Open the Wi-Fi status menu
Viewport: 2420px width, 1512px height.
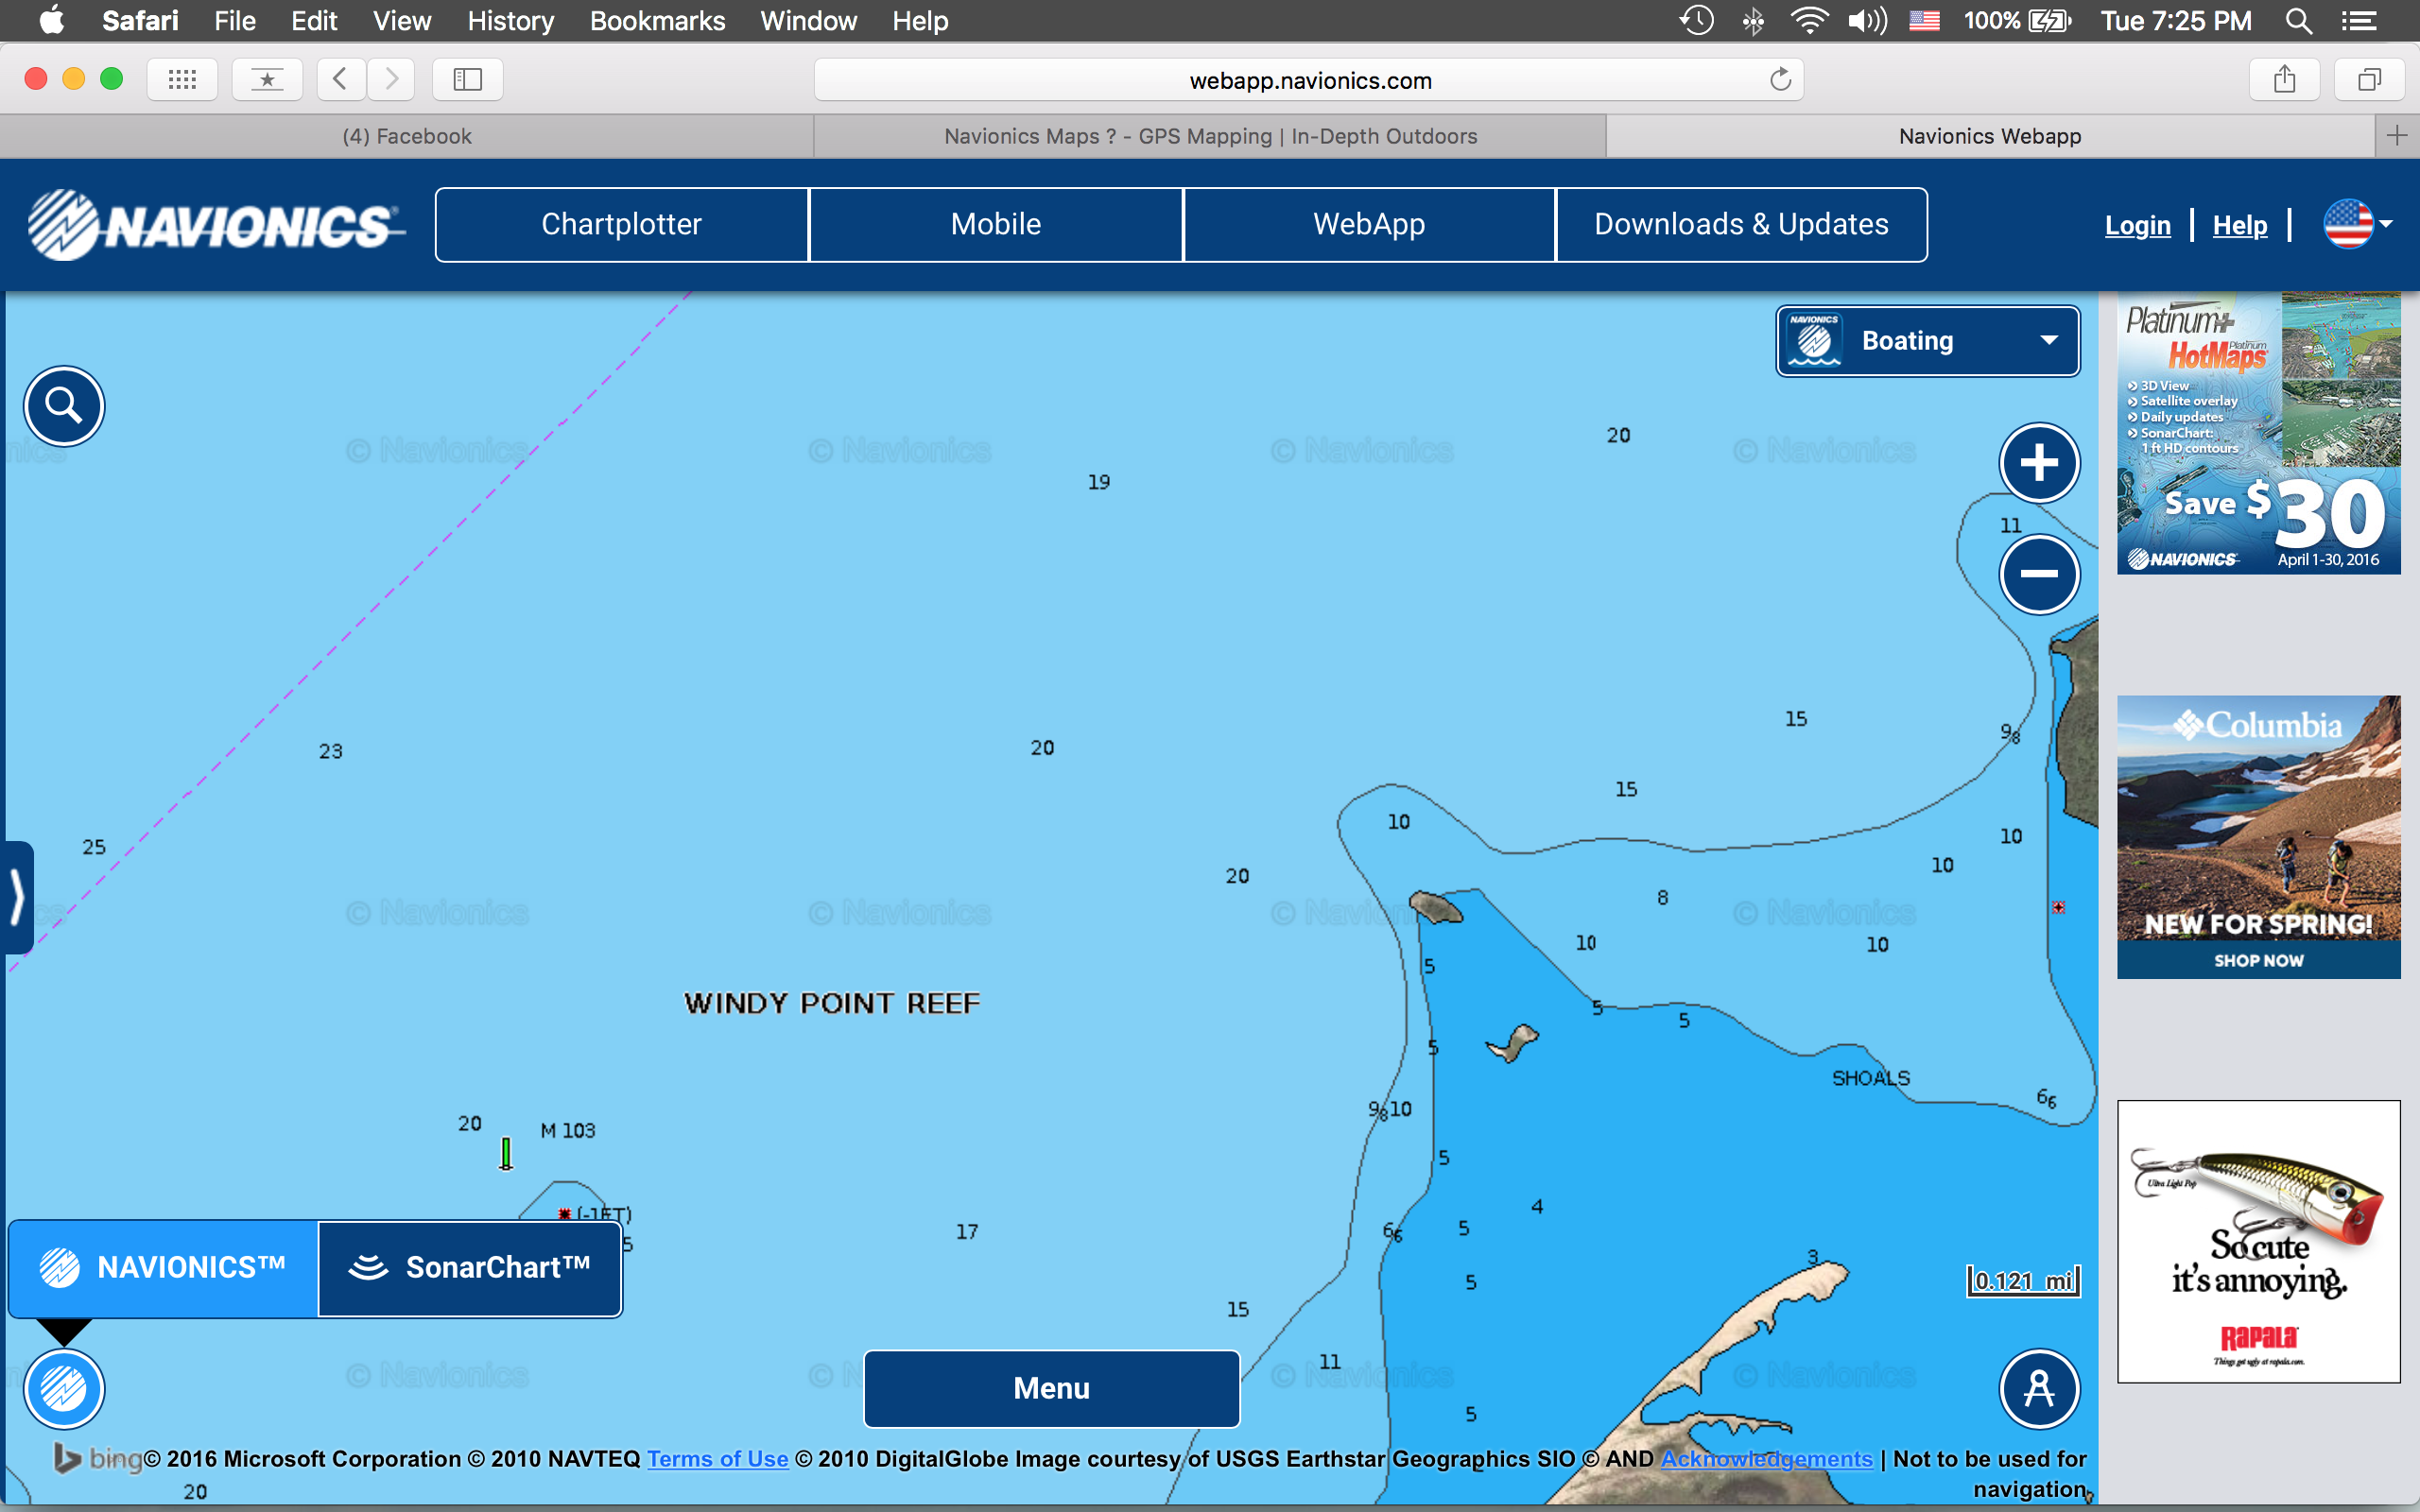tap(1809, 21)
